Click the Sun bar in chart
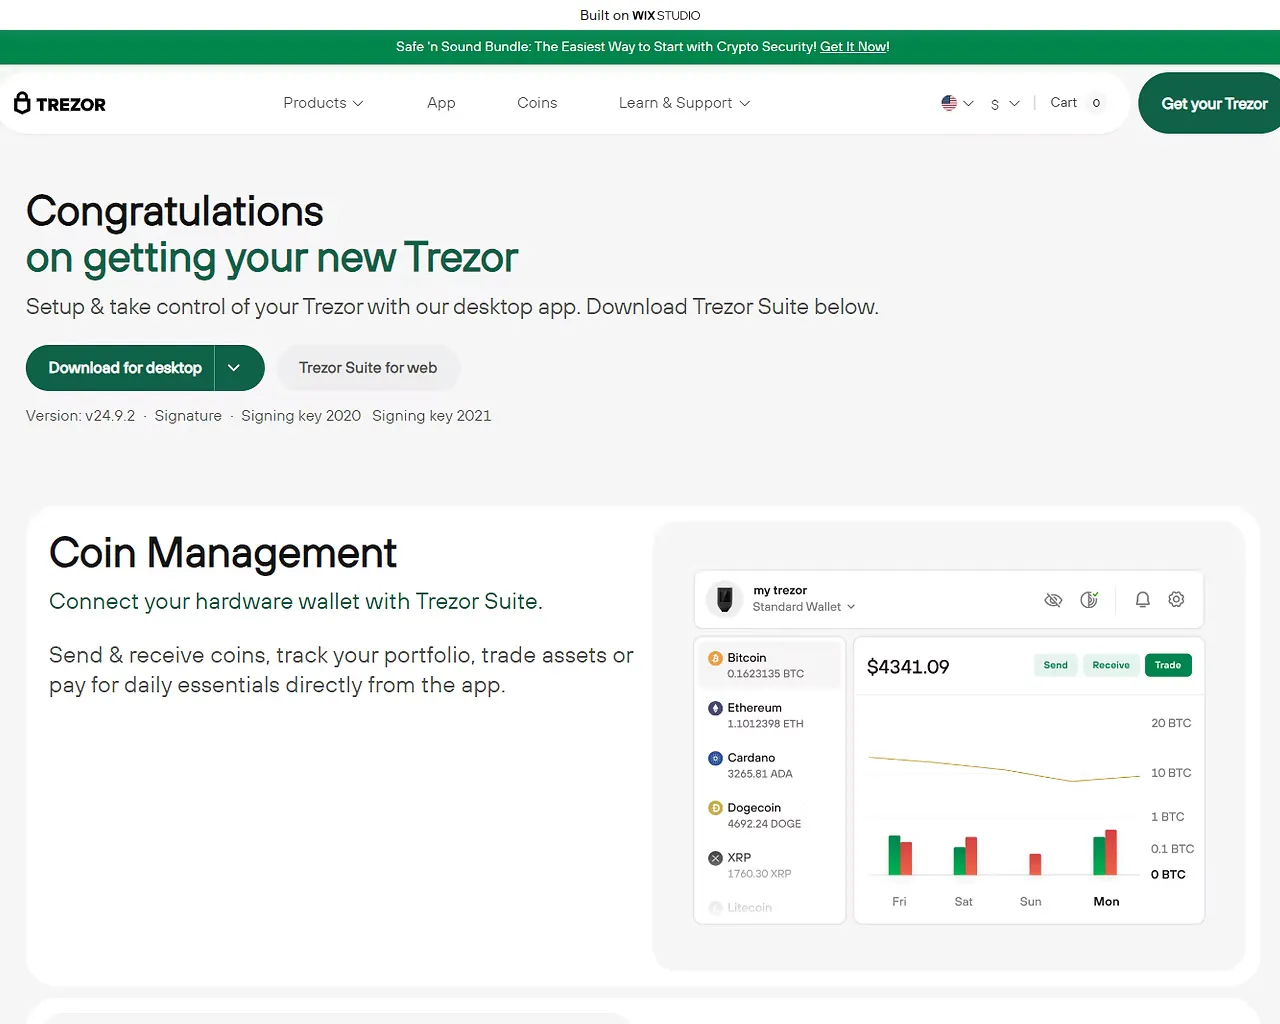The image size is (1280, 1024). [1035, 864]
